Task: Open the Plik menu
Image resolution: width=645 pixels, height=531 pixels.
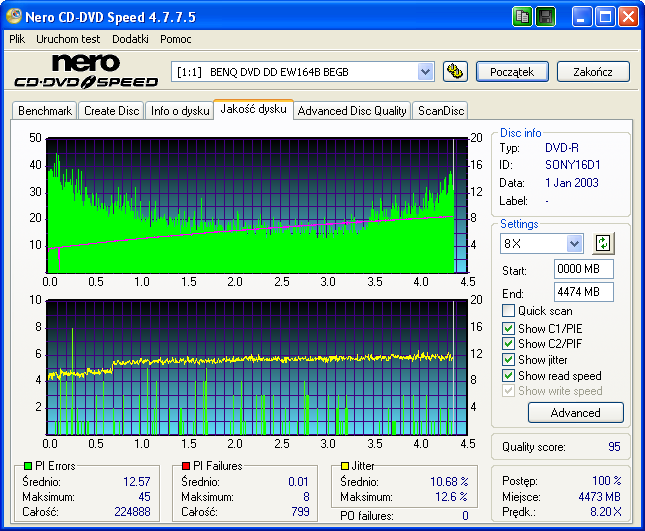Action: [x=17, y=39]
